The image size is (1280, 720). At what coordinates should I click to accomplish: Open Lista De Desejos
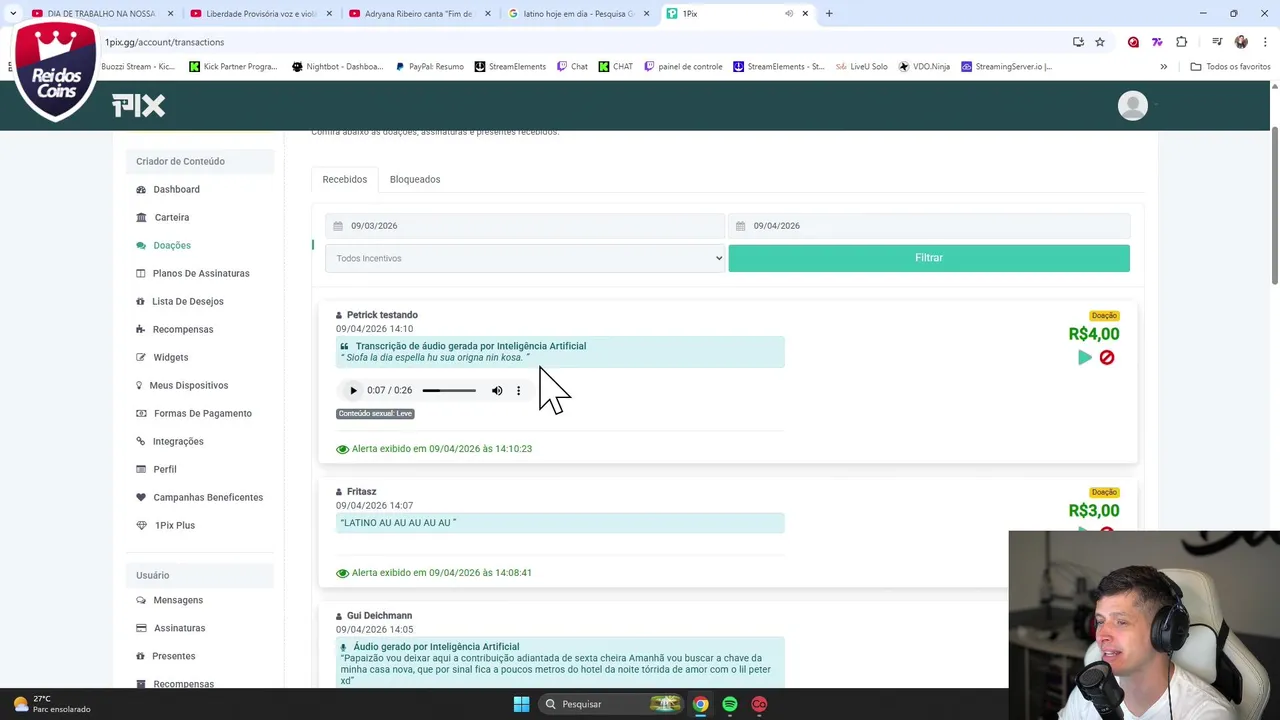[x=188, y=301]
